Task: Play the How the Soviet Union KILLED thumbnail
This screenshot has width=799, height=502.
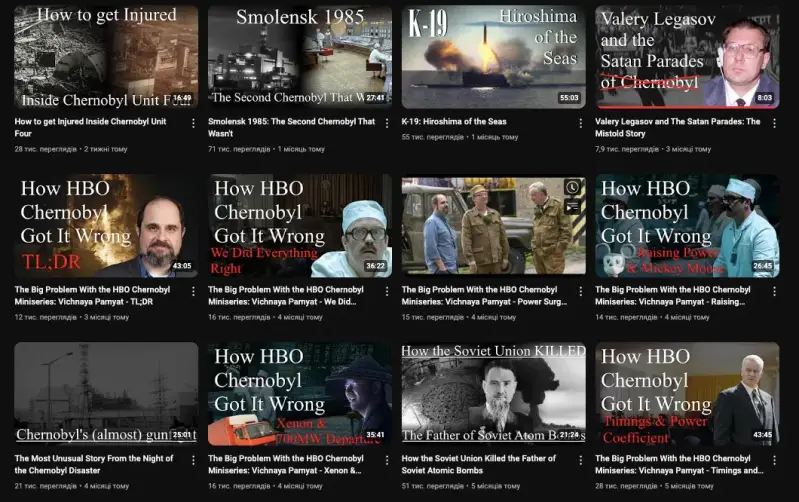Action: [493, 394]
